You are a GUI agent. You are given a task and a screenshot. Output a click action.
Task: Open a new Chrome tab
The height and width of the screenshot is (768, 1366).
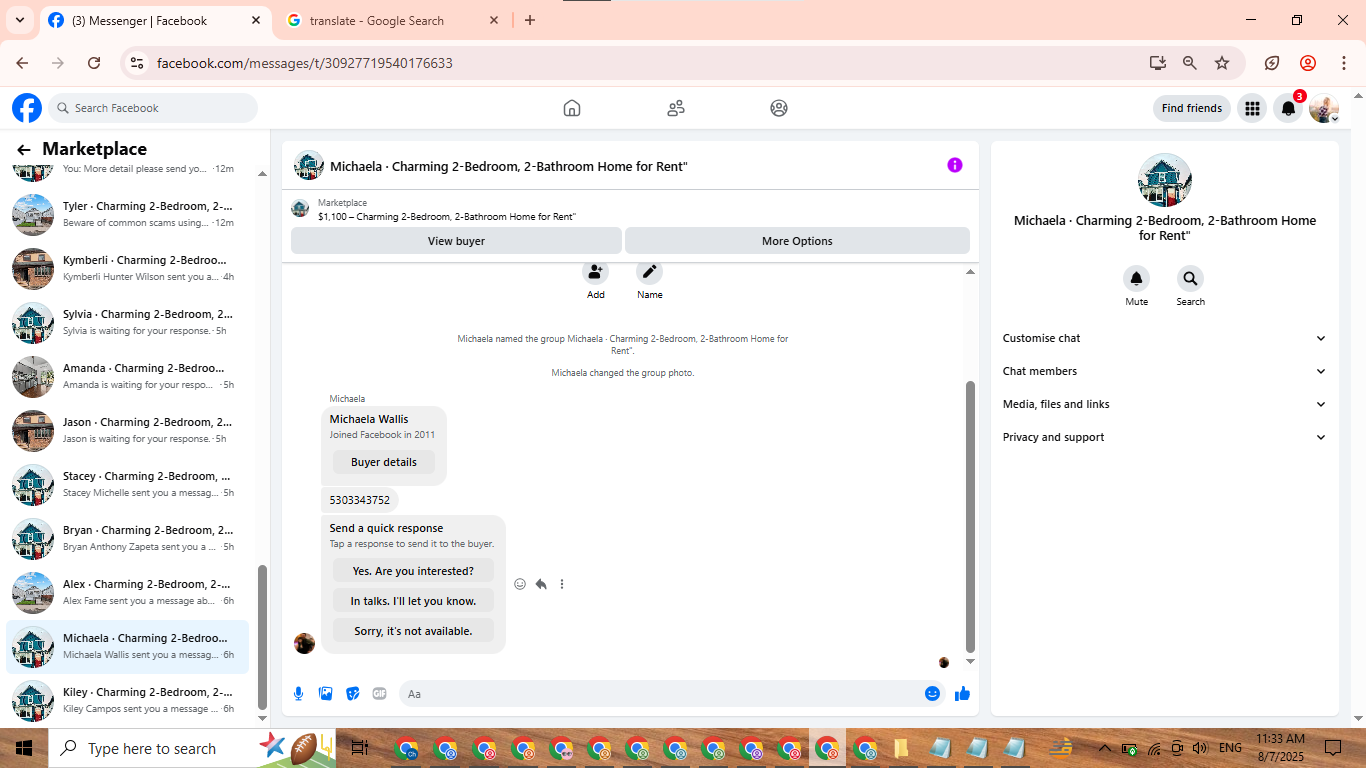pos(530,20)
